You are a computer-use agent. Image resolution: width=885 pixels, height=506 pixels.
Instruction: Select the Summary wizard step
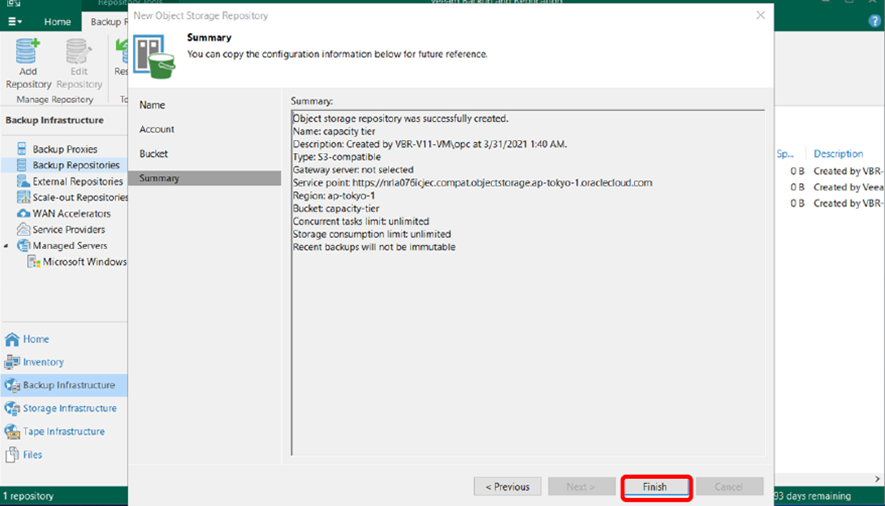point(204,178)
